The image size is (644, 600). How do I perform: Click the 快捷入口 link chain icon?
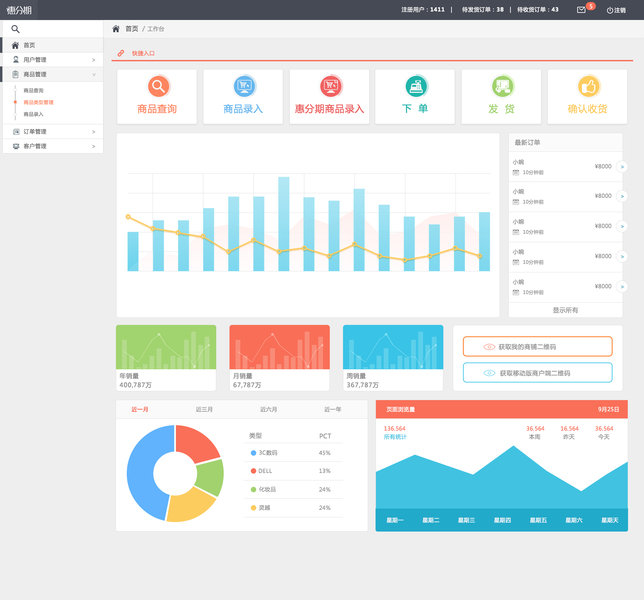click(121, 53)
